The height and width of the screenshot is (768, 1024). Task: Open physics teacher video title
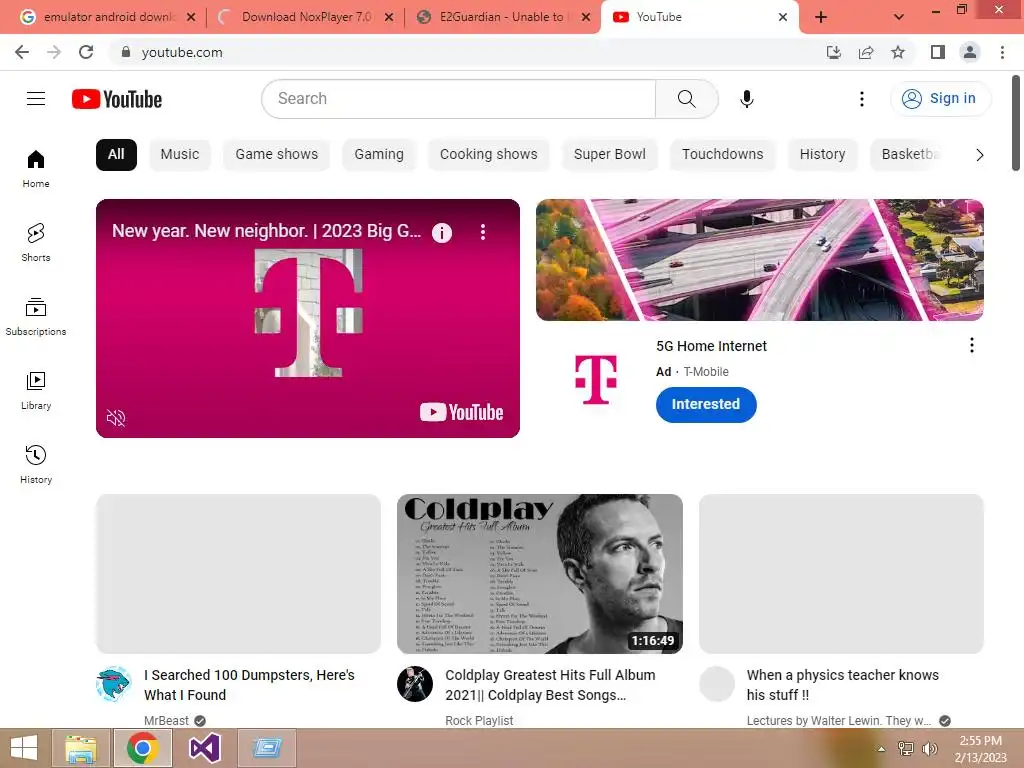tap(842, 685)
